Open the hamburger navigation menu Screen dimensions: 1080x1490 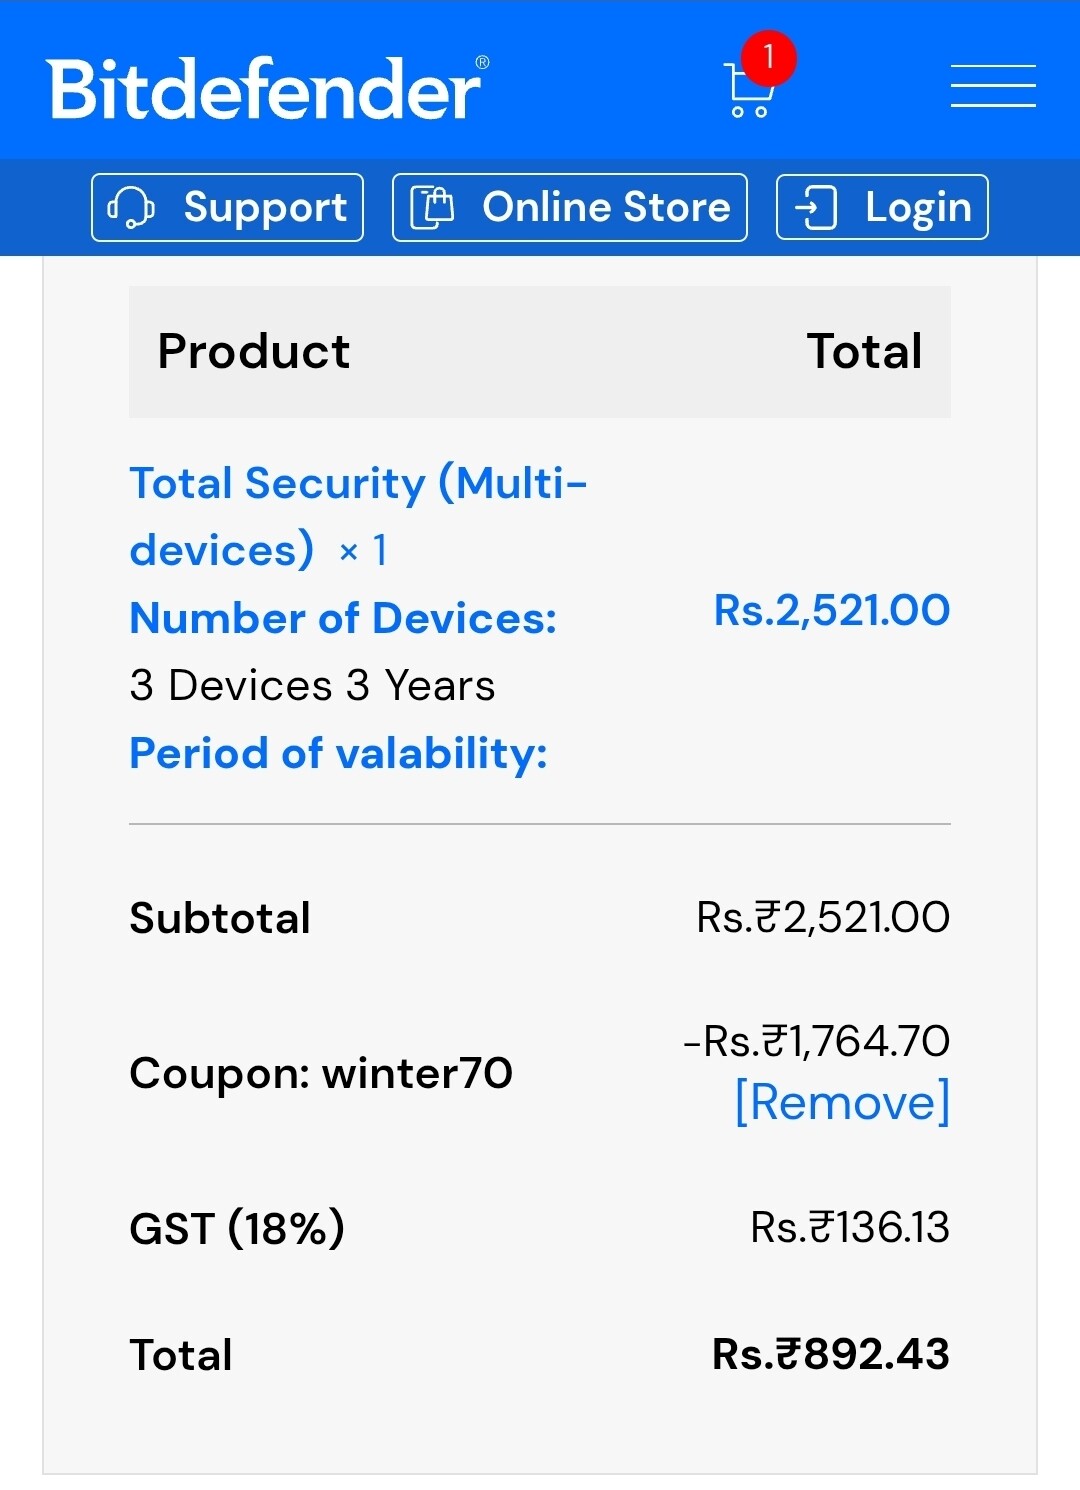coord(992,85)
